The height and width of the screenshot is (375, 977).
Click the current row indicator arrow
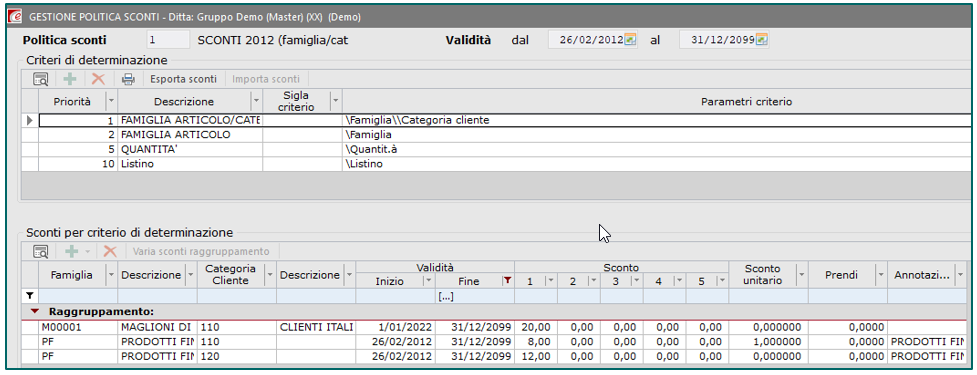29,120
